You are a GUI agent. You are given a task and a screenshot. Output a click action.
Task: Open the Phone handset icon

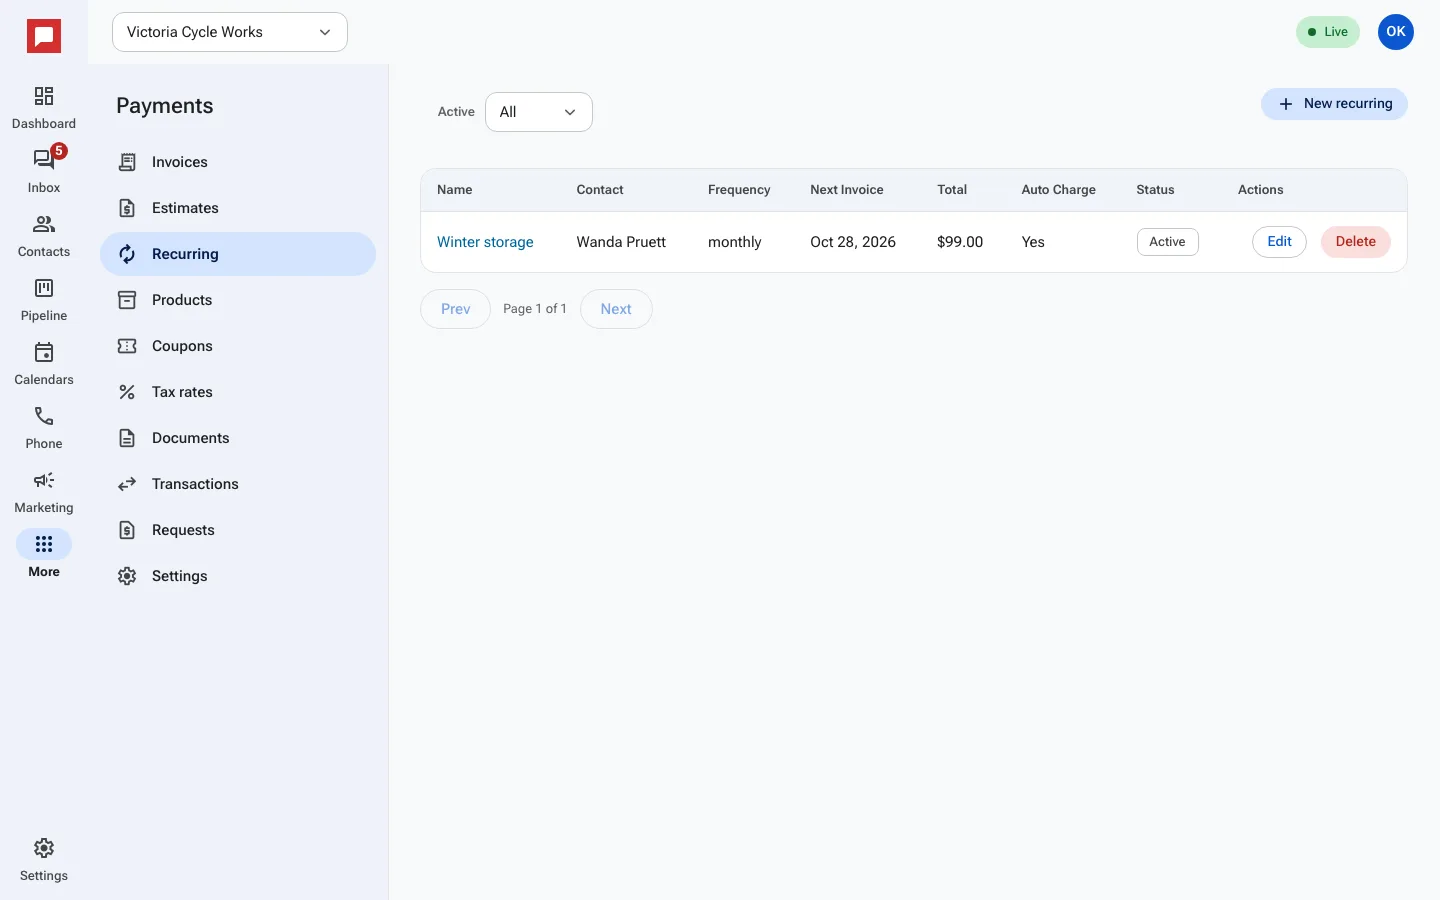tap(44, 416)
